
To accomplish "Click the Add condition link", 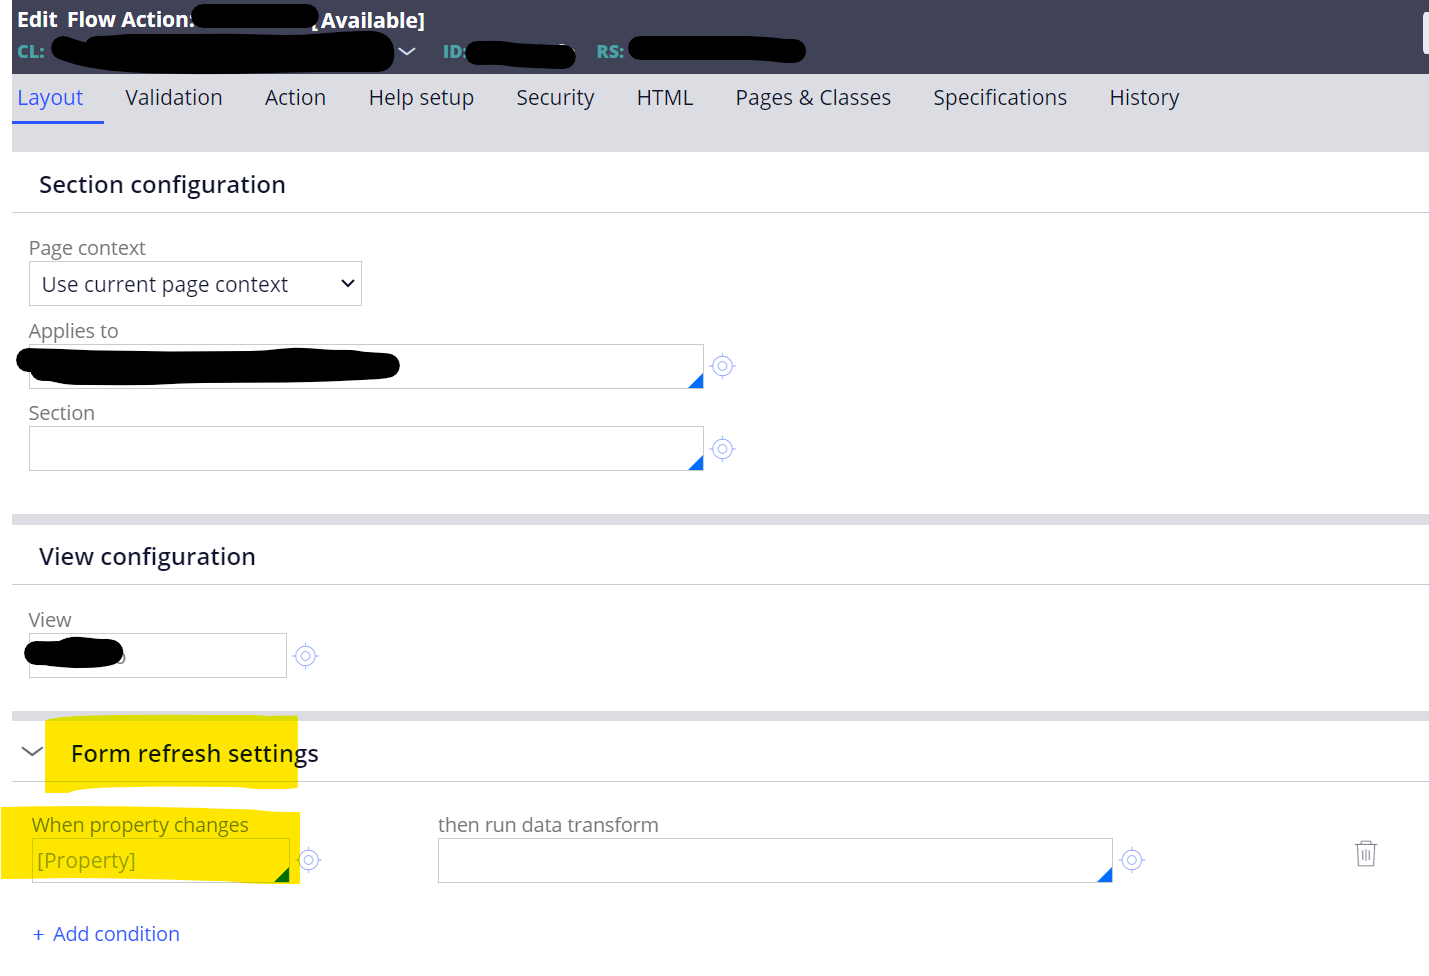I will point(106,933).
